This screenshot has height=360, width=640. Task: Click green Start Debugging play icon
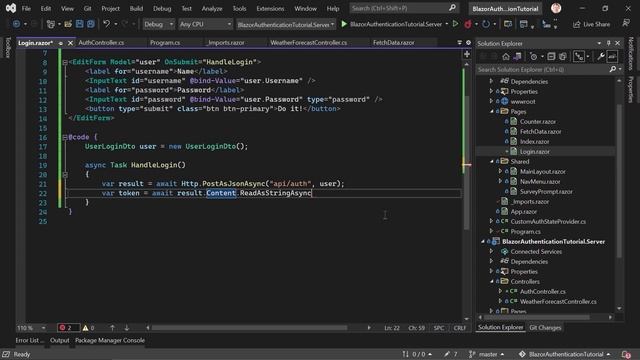point(344,24)
